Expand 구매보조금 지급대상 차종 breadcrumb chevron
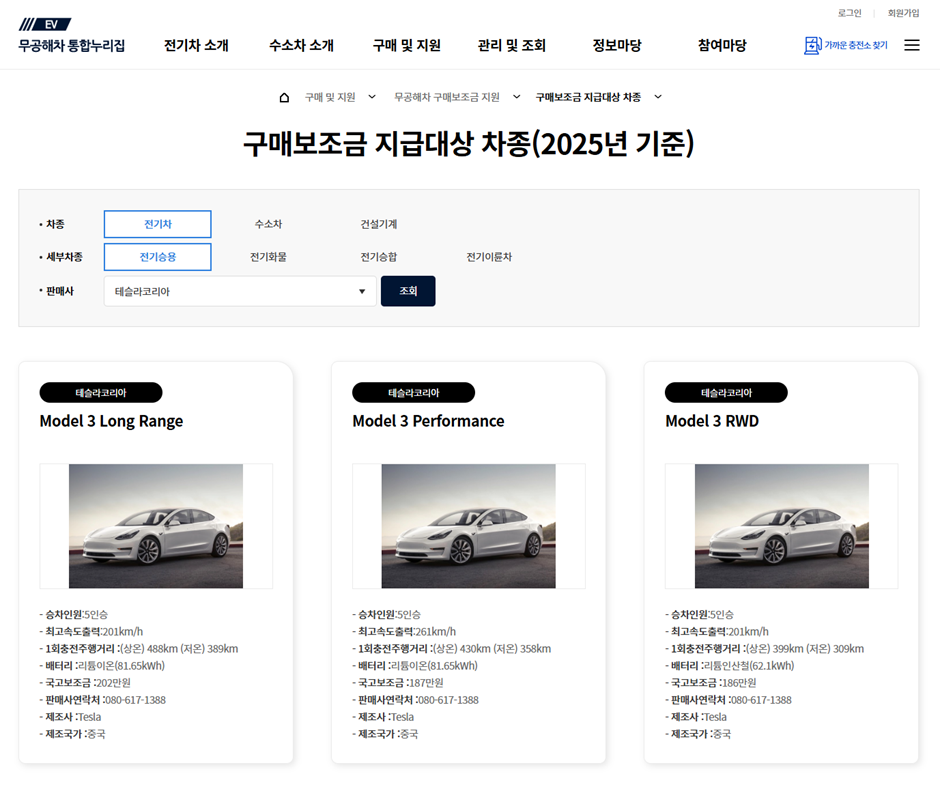This screenshot has width=940, height=787. click(658, 97)
